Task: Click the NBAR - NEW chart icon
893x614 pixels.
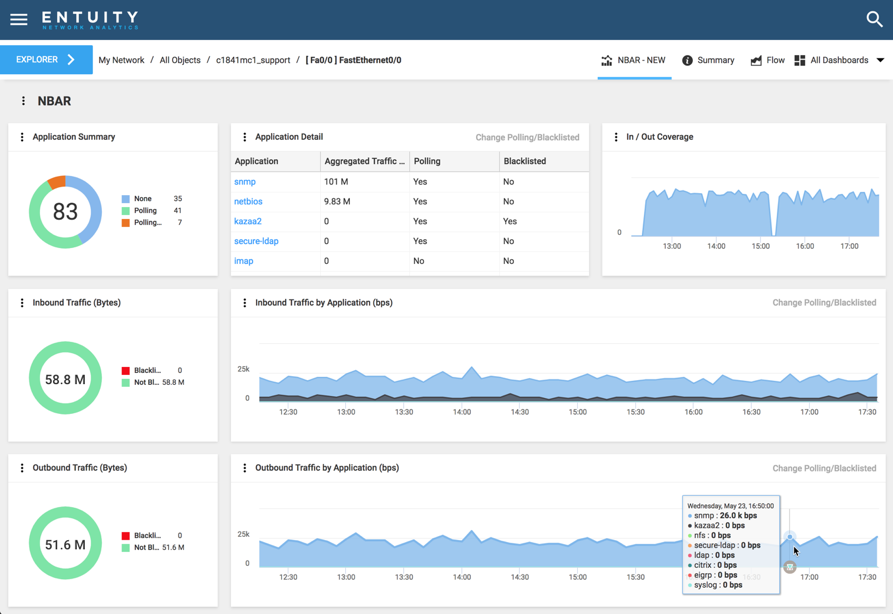Action: [607, 60]
